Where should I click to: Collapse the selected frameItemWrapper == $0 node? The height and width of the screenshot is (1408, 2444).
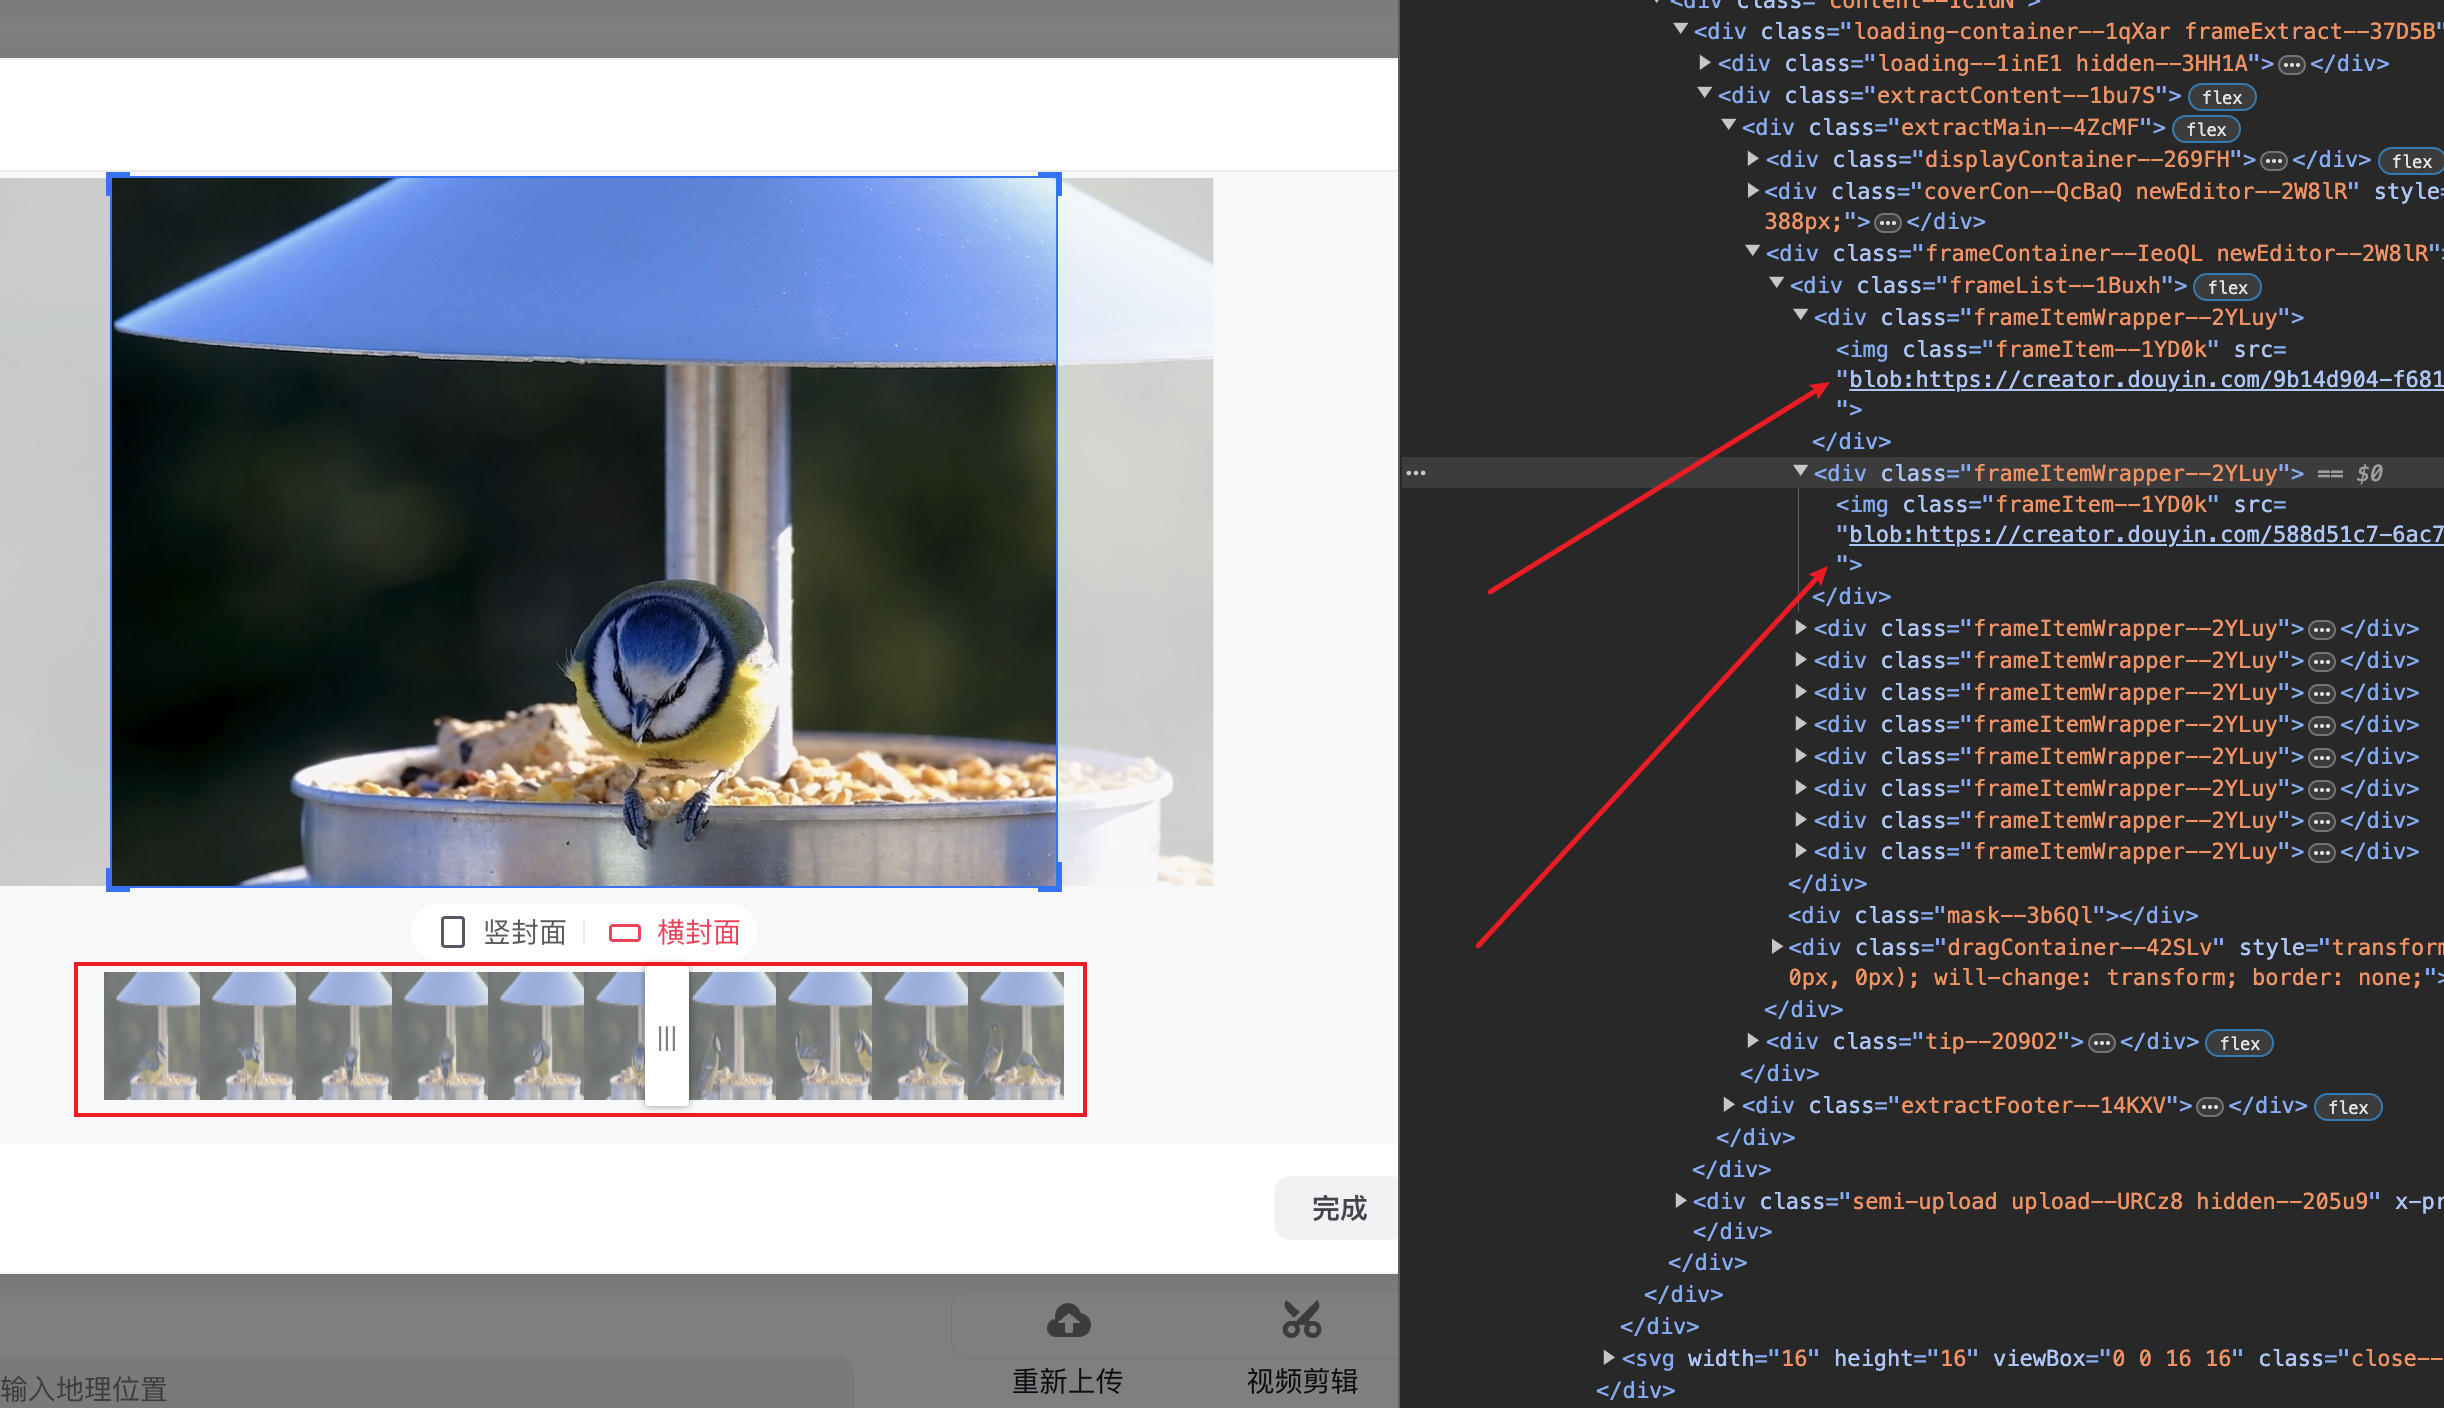[1801, 472]
